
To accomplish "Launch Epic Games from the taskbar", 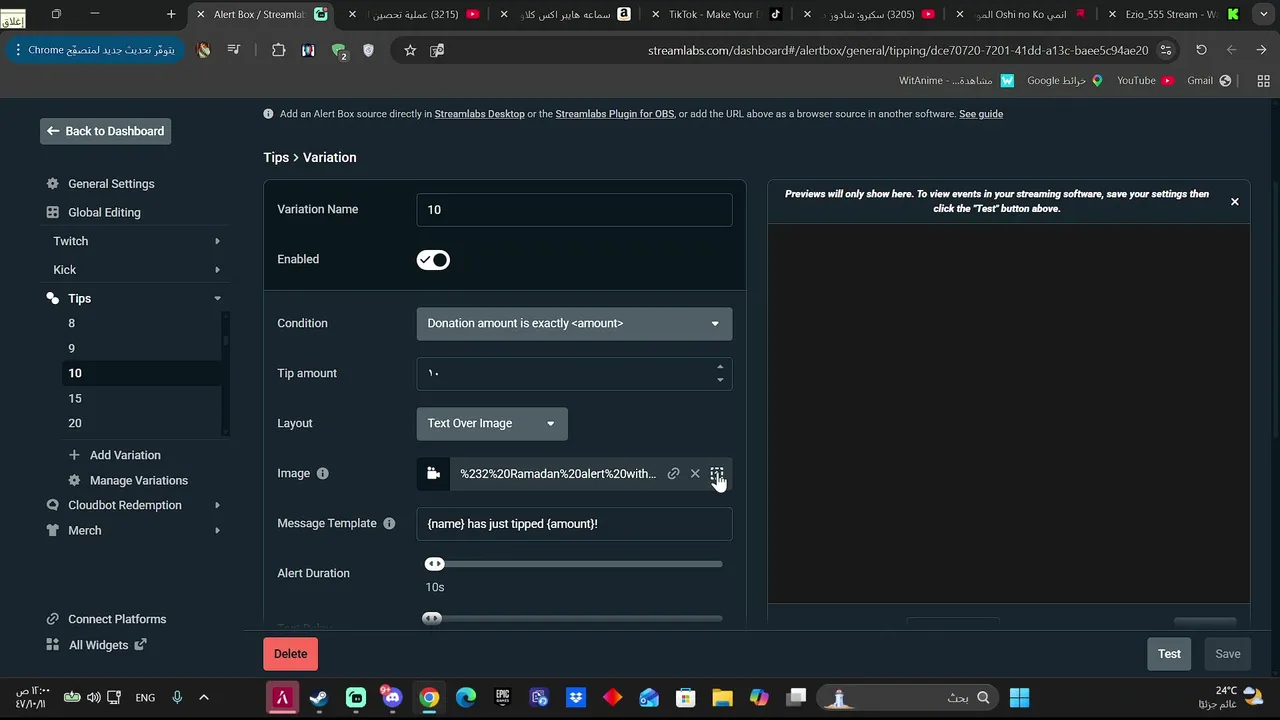I will [503, 697].
